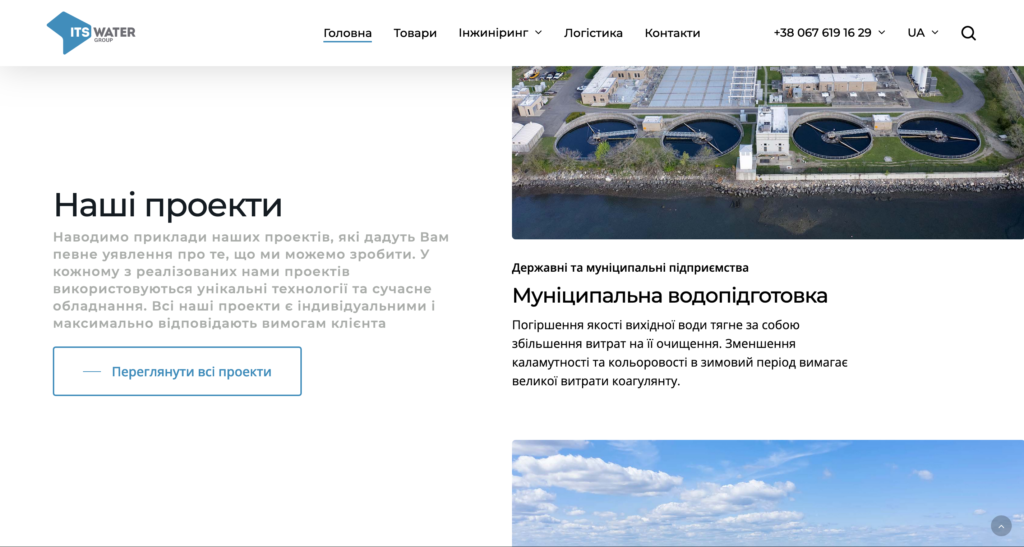Open the Муніципальна водопідготовка project title
Screen dimensions: 1024x547
click(669, 296)
